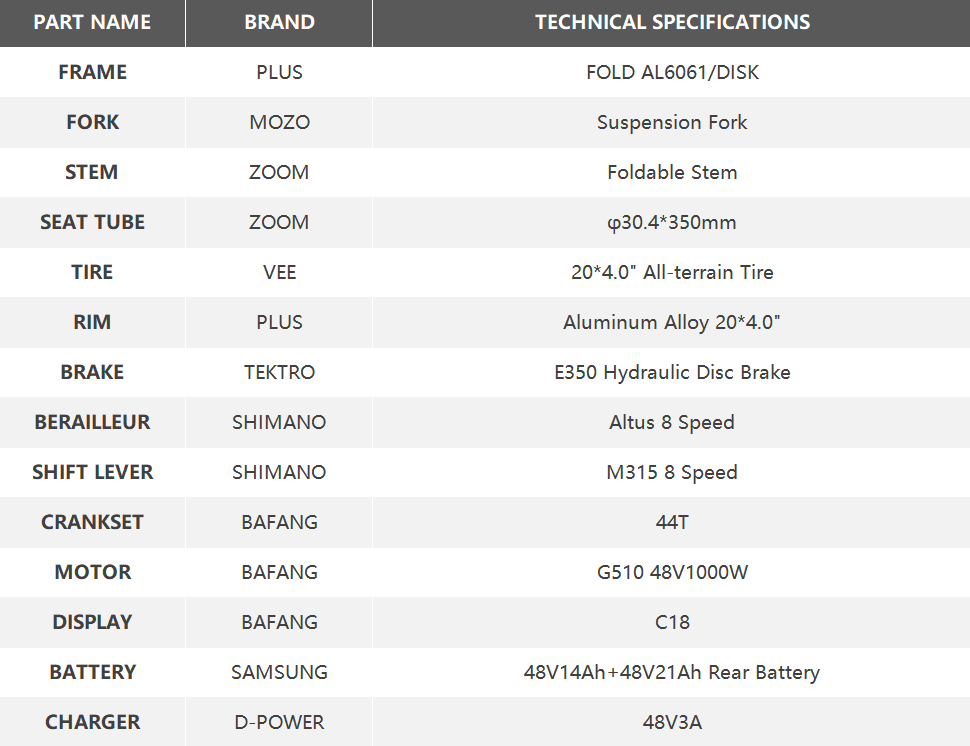Click the Aluminum Alloy 20*4.0" rim spec
The width and height of the screenshot is (970, 746).
672,322
